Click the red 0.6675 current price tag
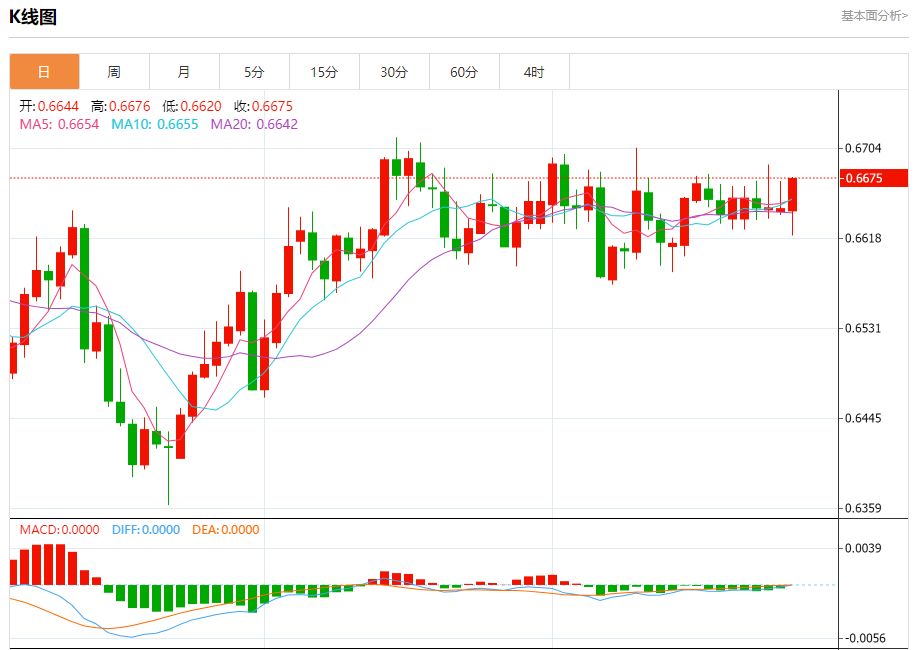Viewport: 917px width, 650px height. point(874,178)
